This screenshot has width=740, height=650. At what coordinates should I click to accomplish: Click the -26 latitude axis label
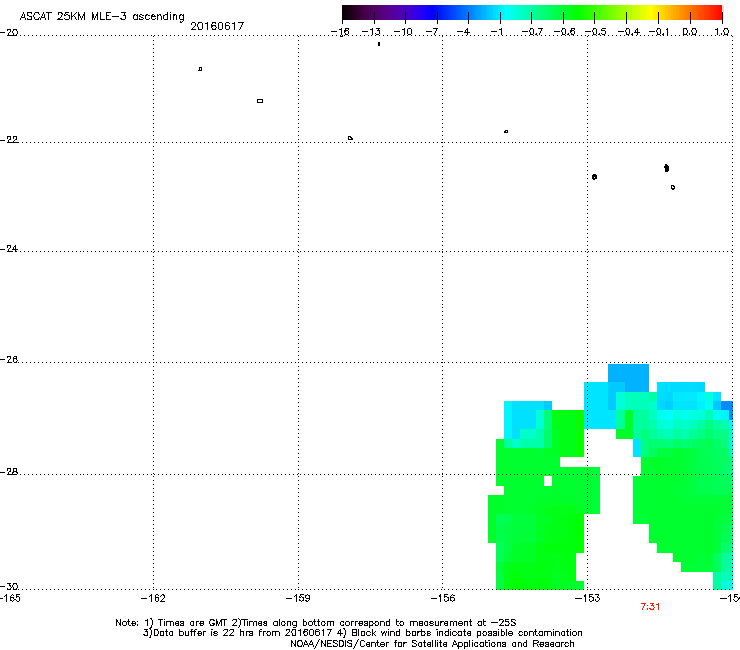pos(9,359)
